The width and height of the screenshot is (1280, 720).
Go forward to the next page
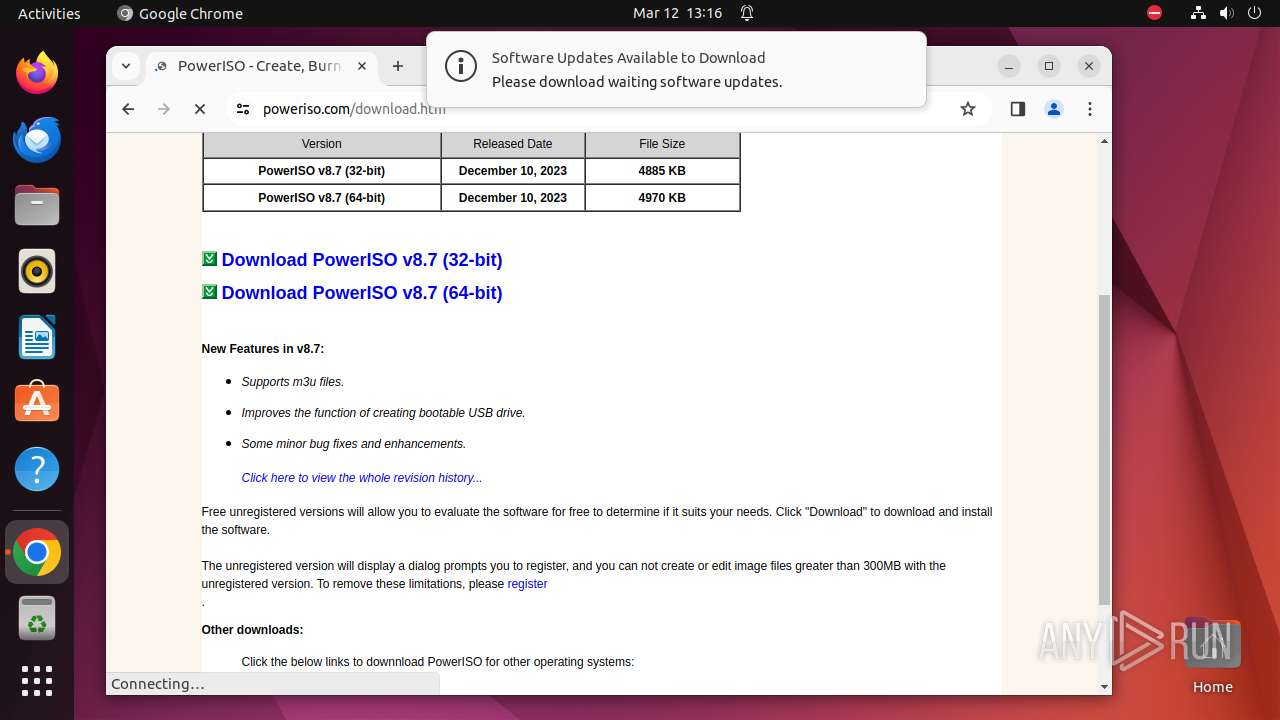pyautogui.click(x=164, y=109)
